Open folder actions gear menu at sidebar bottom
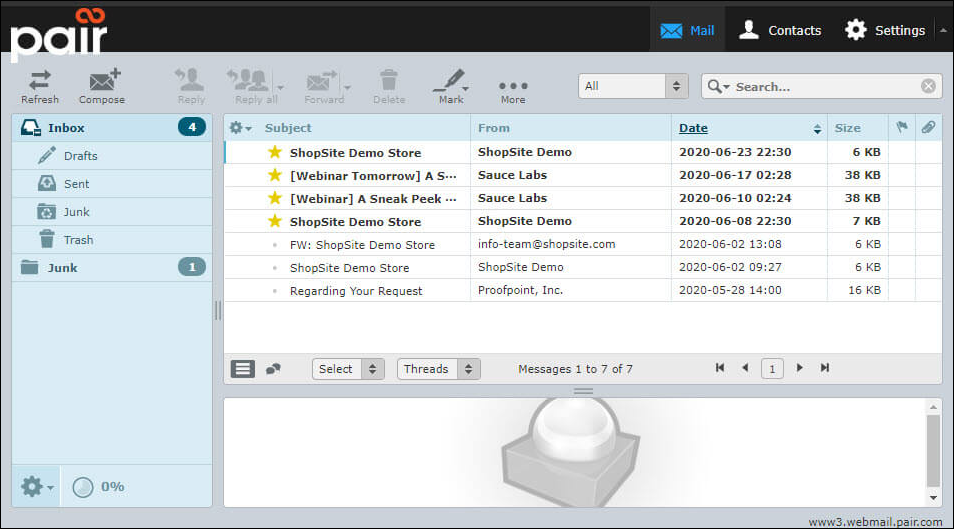This screenshot has height=529, width=954. point(37,486)
